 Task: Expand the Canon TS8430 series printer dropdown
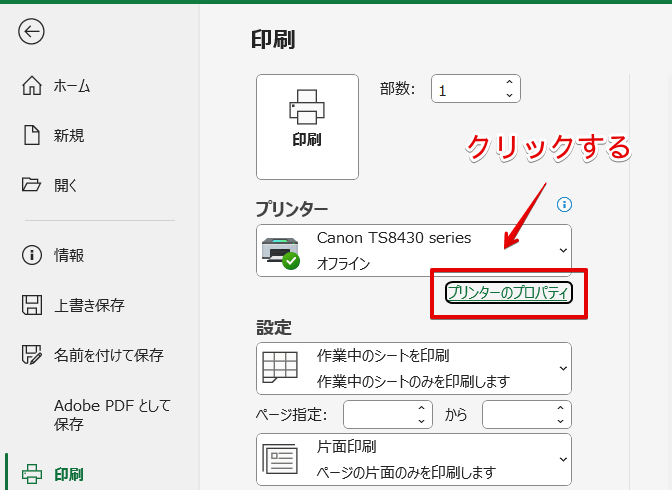pyautogui.click(x=563, y=250)
